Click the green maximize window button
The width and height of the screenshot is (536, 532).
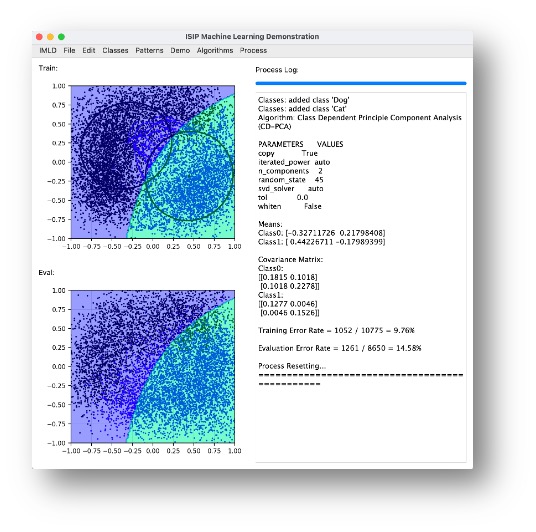(62, 37)
